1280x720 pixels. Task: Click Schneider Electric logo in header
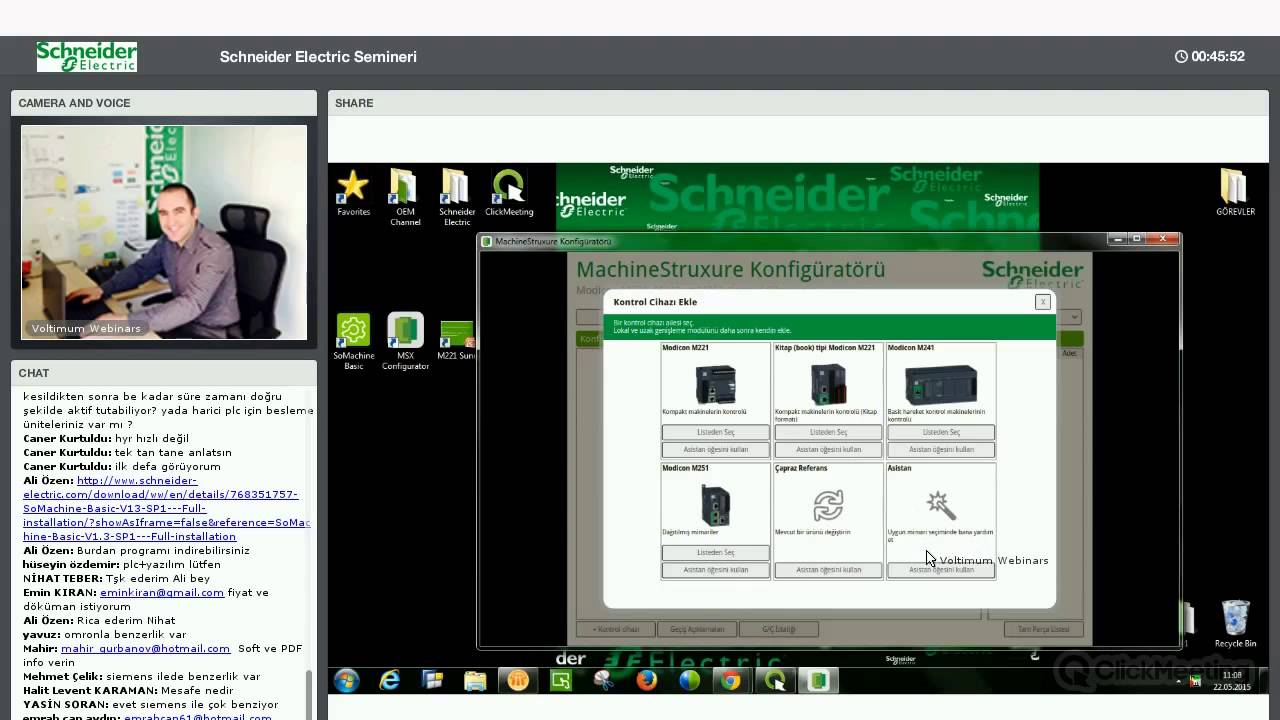(x=87, y=57)
